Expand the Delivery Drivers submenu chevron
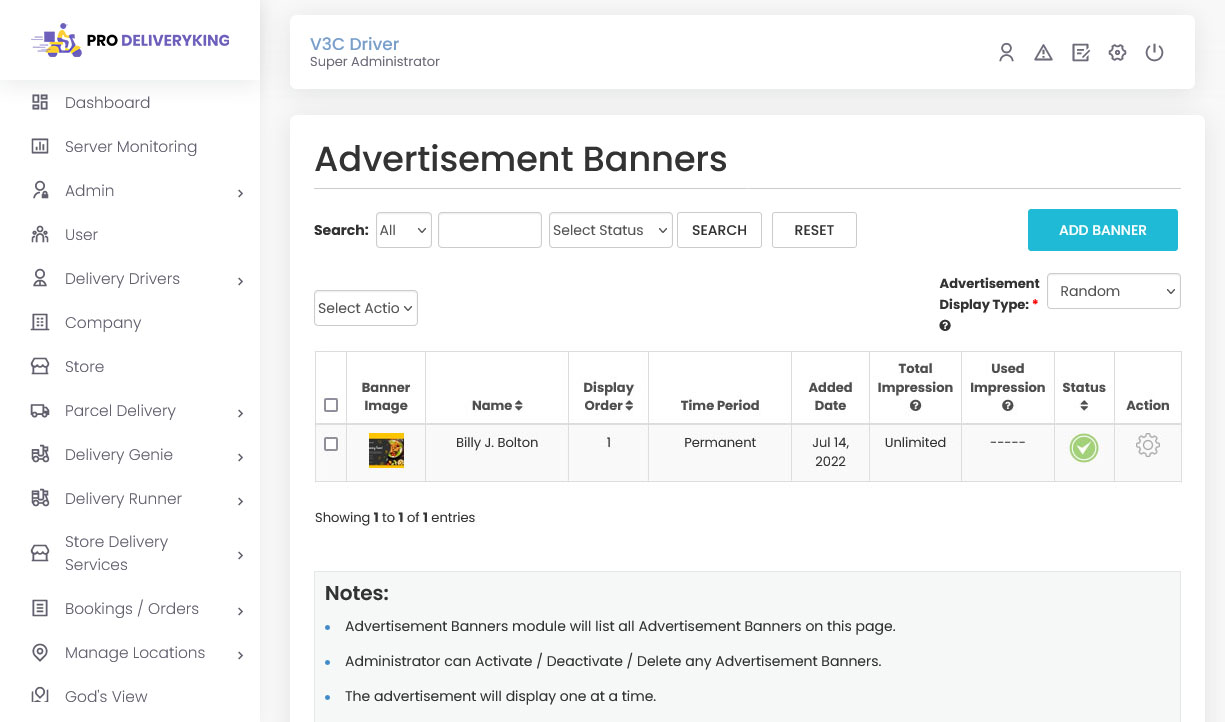 pyautogui.click(x=240, y=281)
